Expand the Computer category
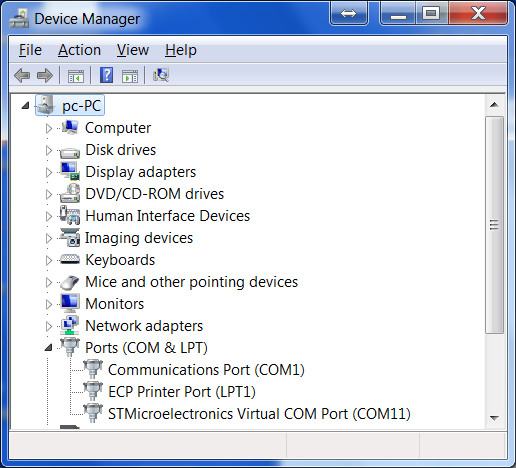 pos(49,128)
